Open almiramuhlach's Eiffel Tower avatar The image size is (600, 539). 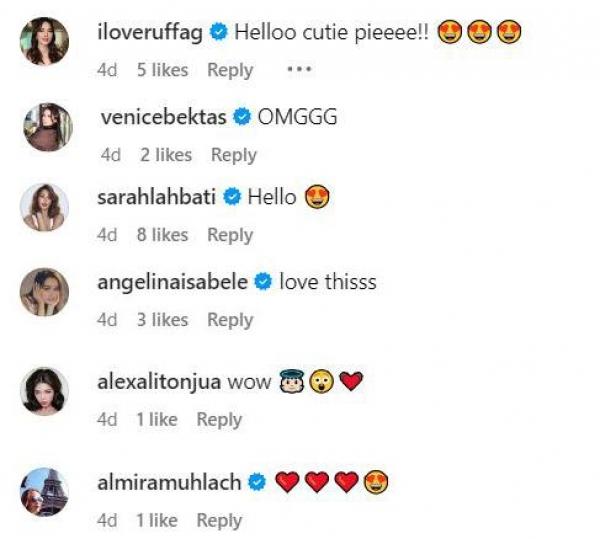point(45,492)
